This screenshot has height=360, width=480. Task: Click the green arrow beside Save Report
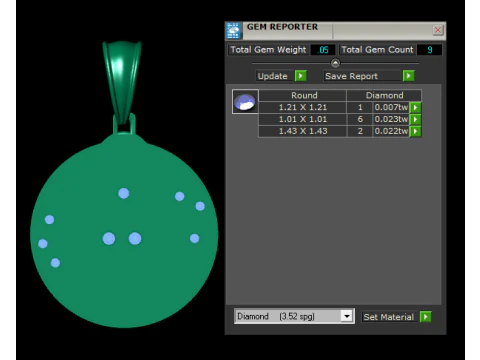pyautogui.click(x=408, y=76)
